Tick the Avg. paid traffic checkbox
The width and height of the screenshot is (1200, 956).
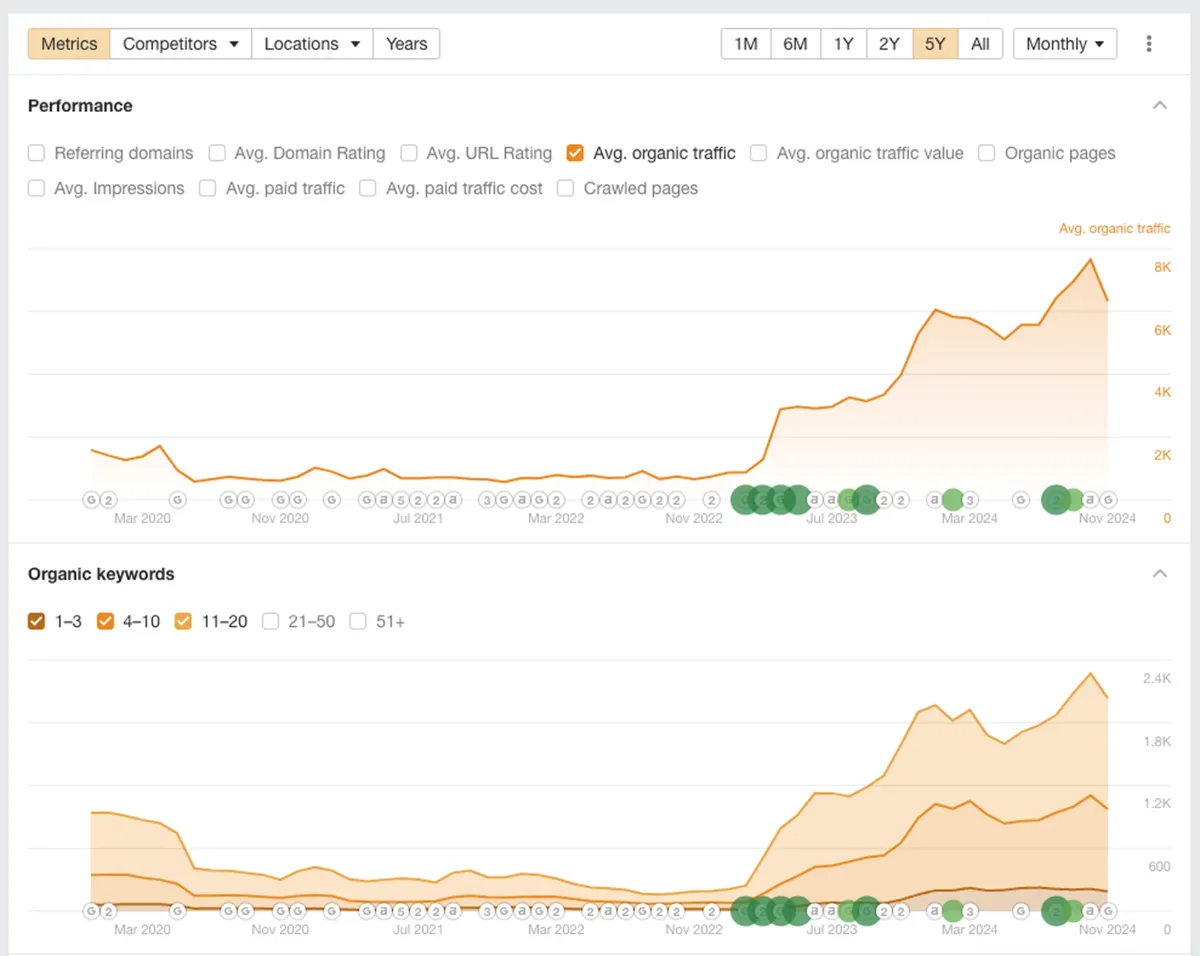208,188
